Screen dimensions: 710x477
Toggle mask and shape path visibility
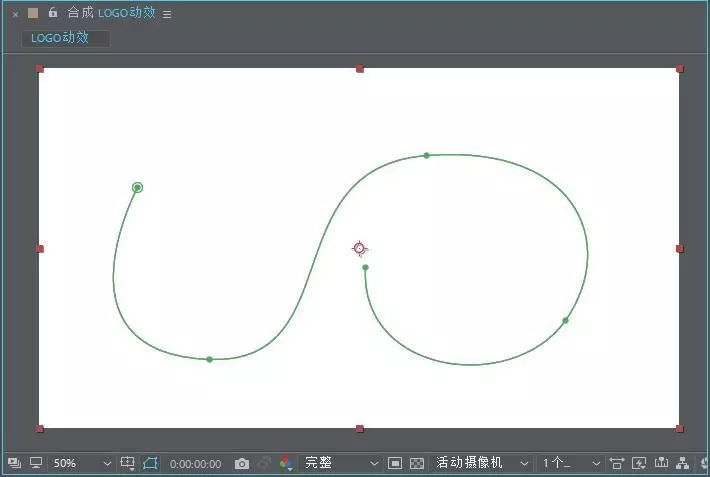pos(150,463)
